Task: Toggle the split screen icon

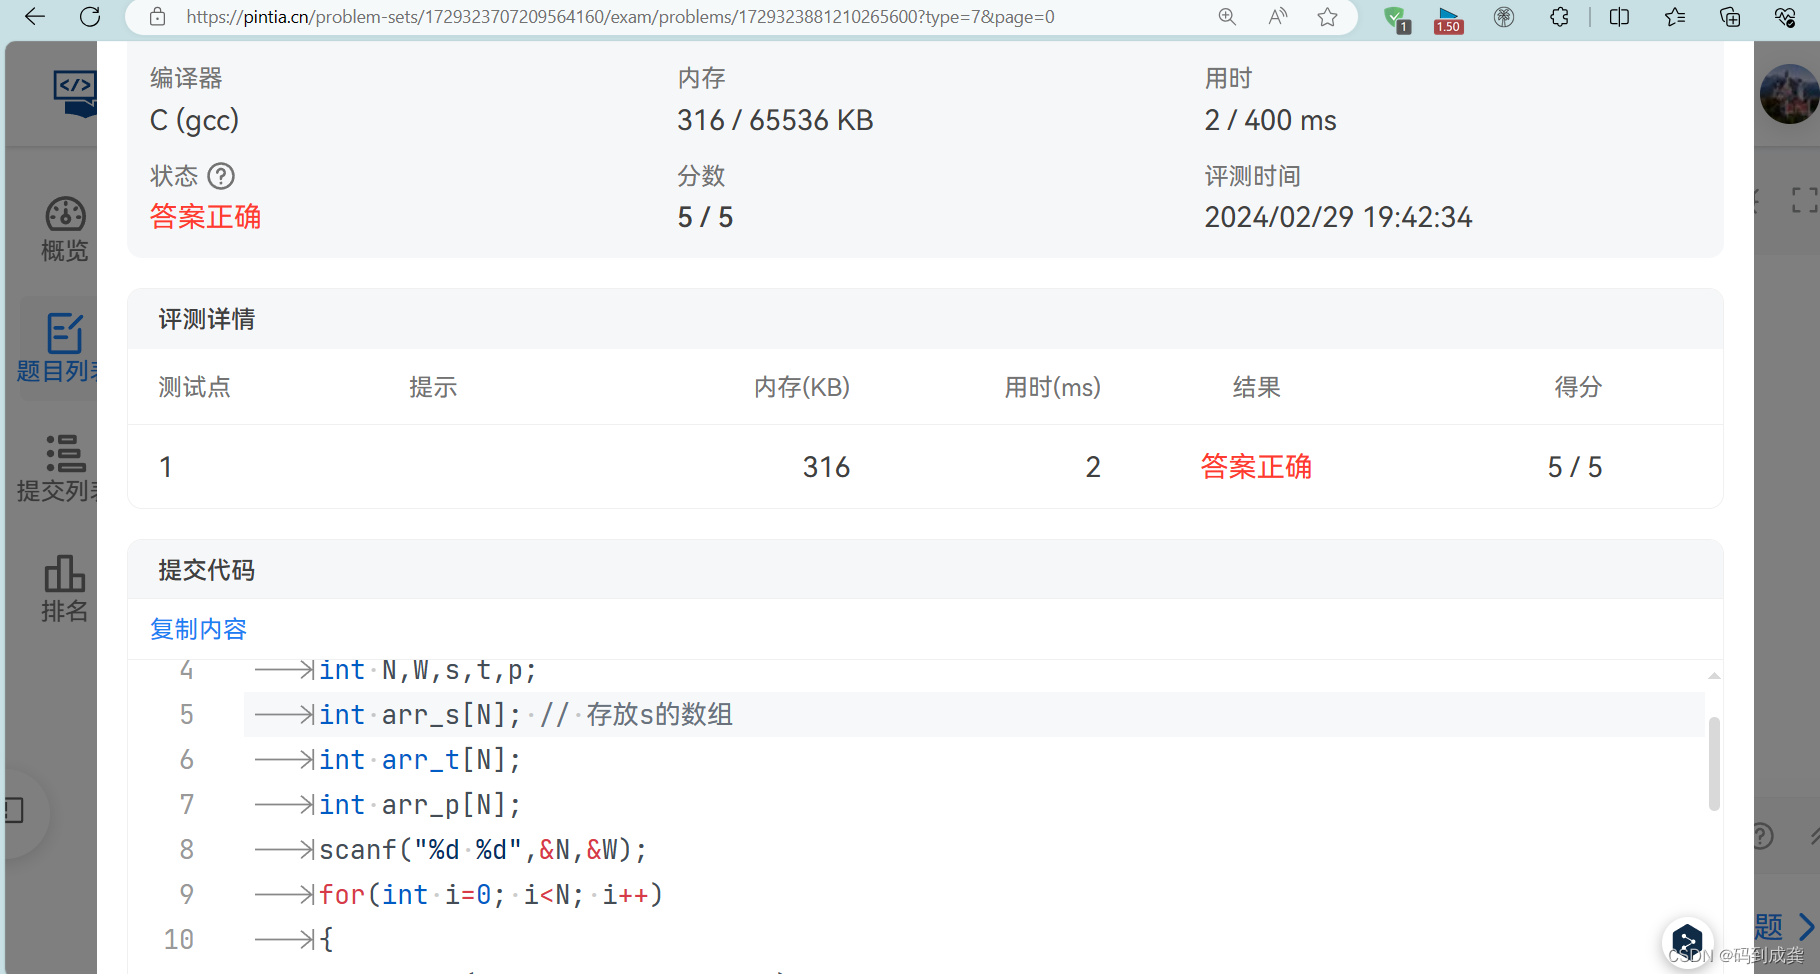Action: (1620, 17)
